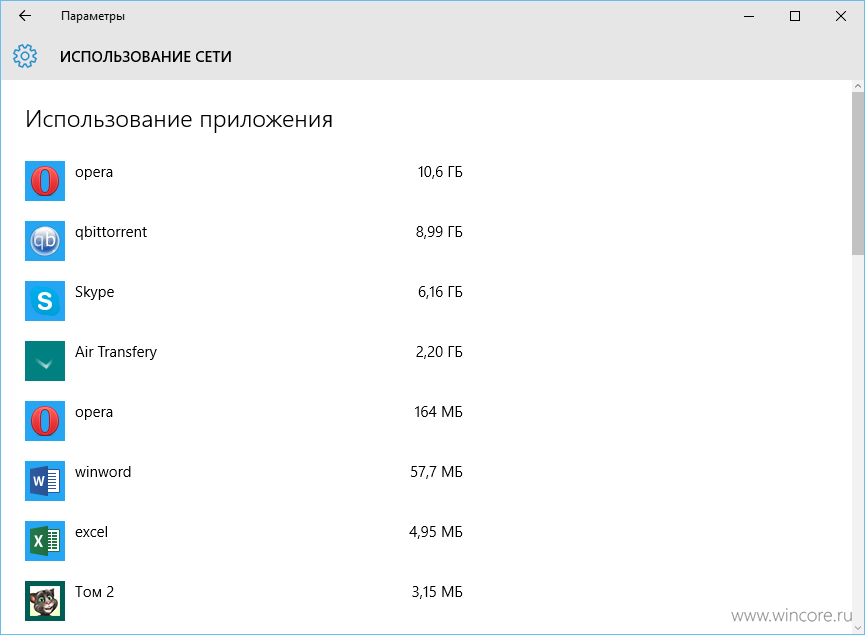Screen dimensions: 865x635
Task: Click the excel 4,95 МБ value
Action: click(x=436, y=532)
